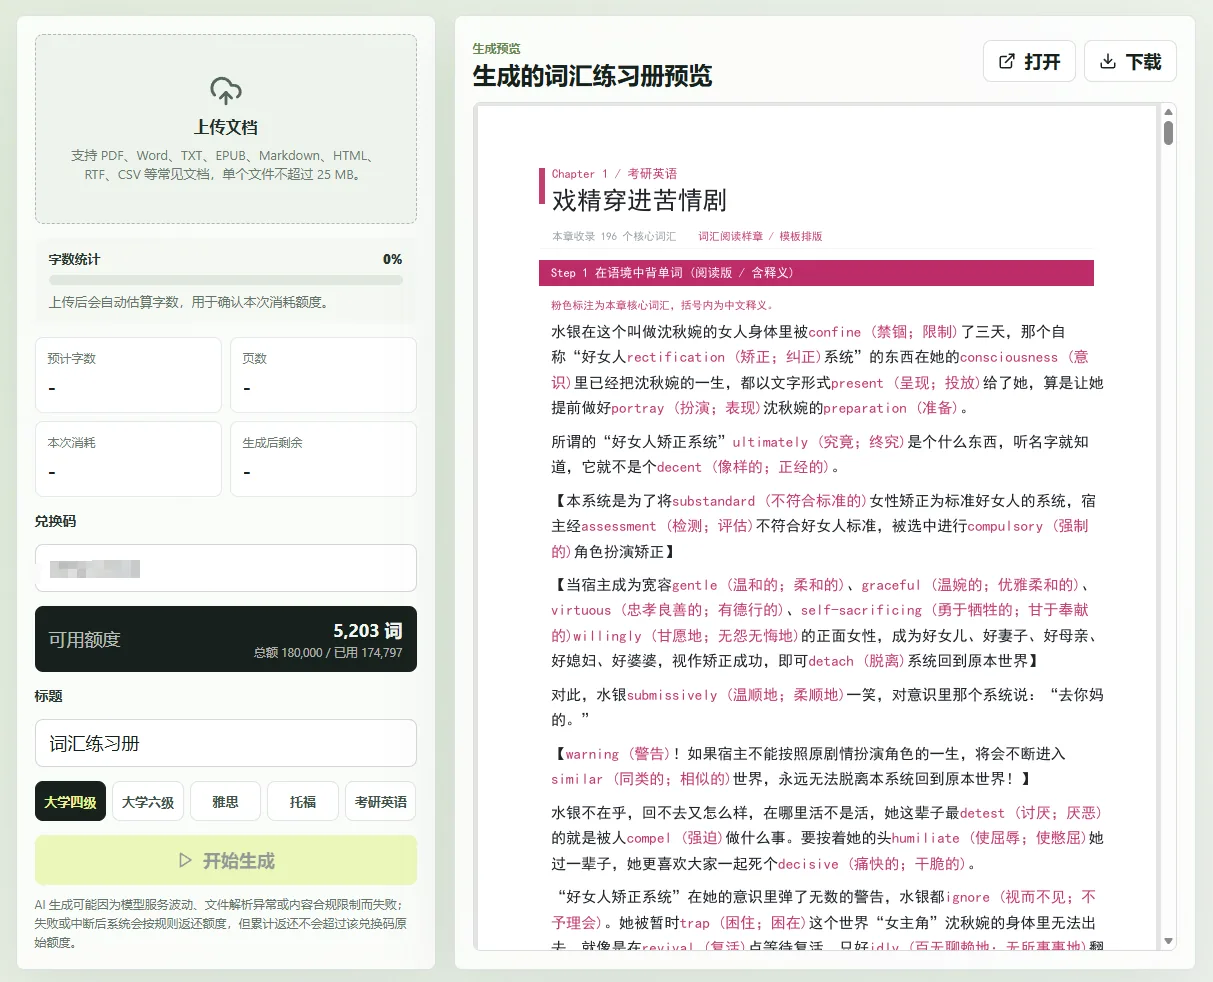This screenshot has height=982, width=1213.
Task: Select the 大学六级 level
Action: pos(148,802)
